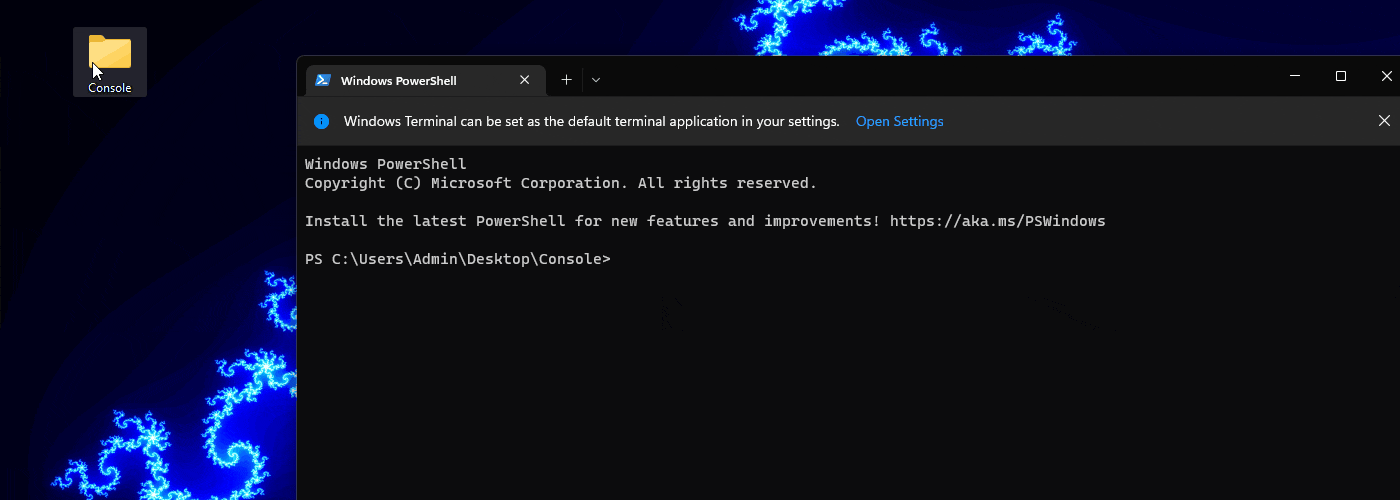Maximize the Windows Terminal window
Image resolution: width=1400 pixels, height=500 pixels.
(x=1341, y=76)
